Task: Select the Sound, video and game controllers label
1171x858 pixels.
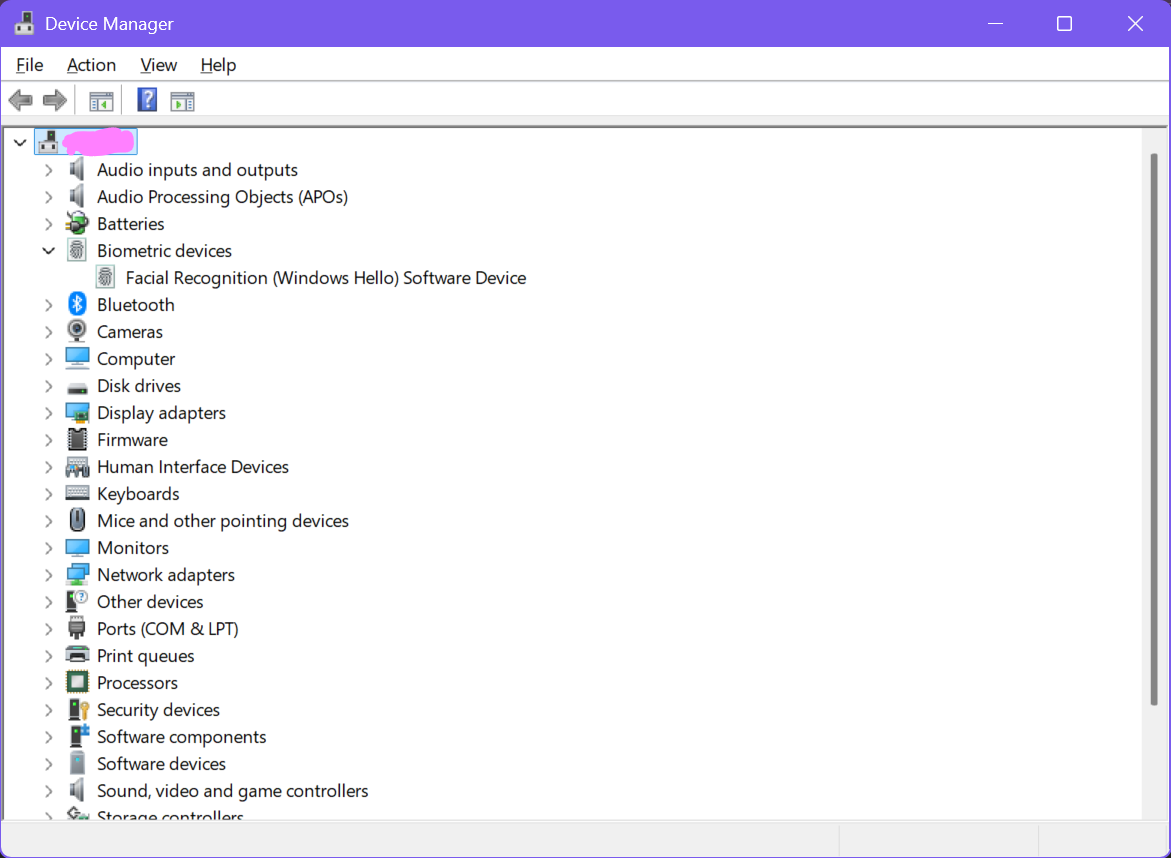Action: [x=232, y=791]
